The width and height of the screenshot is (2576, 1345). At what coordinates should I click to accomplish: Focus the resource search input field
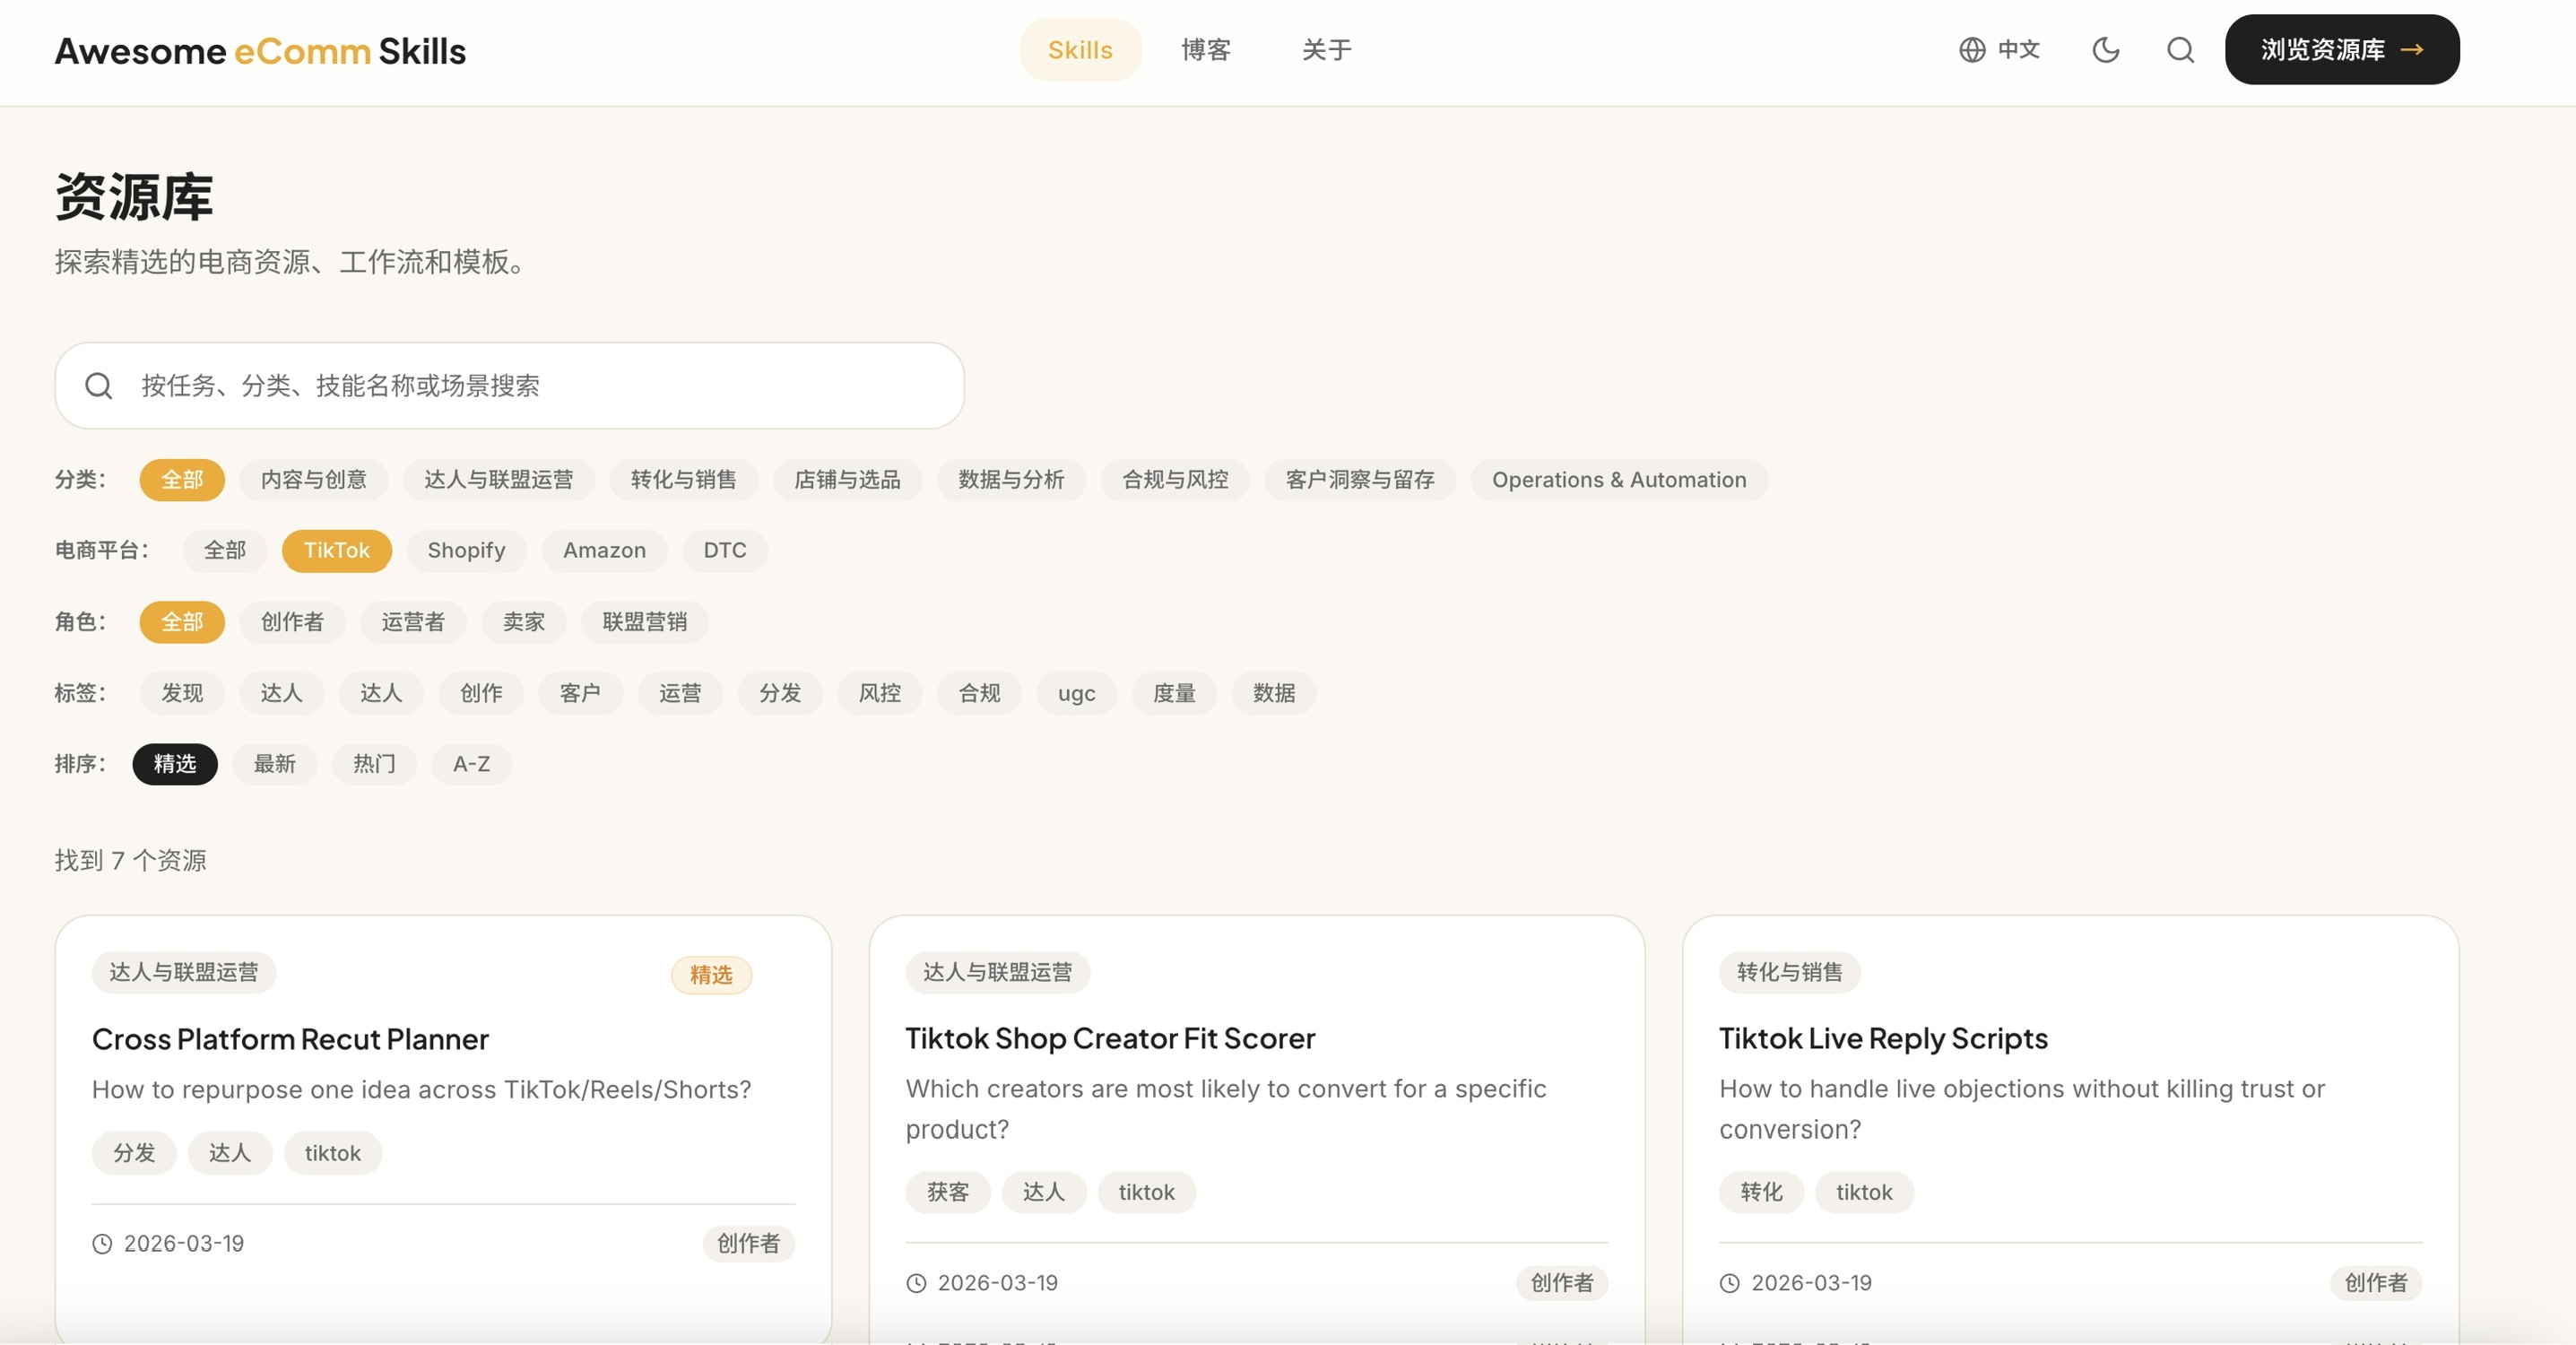point(540,386)
